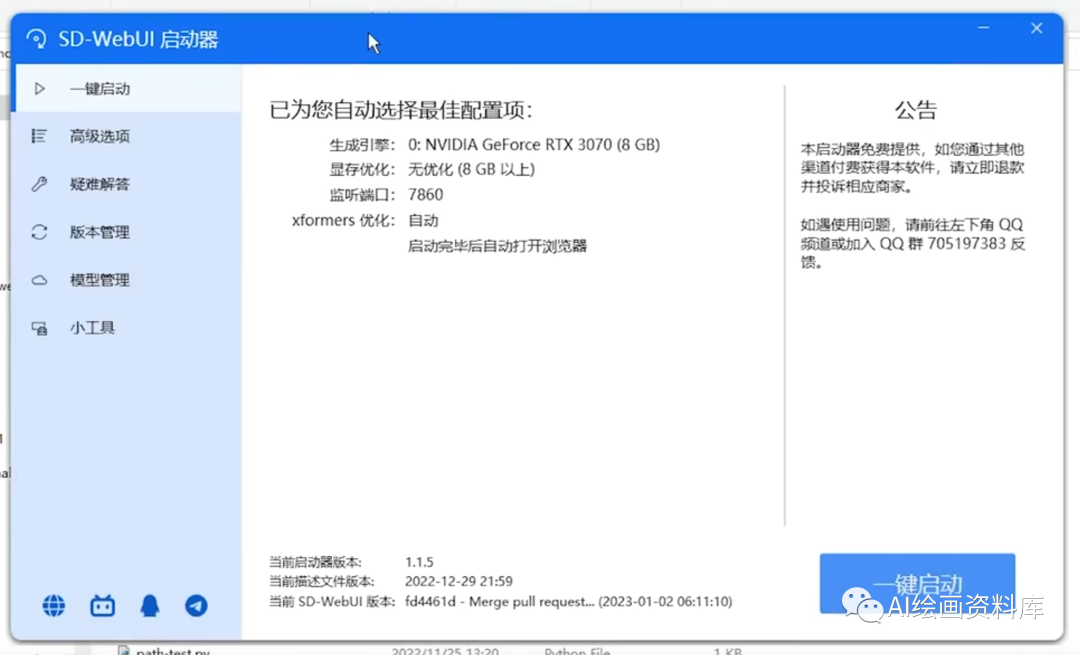Click the GPU value NVIDIA GeForce RTX 3070

534,145
